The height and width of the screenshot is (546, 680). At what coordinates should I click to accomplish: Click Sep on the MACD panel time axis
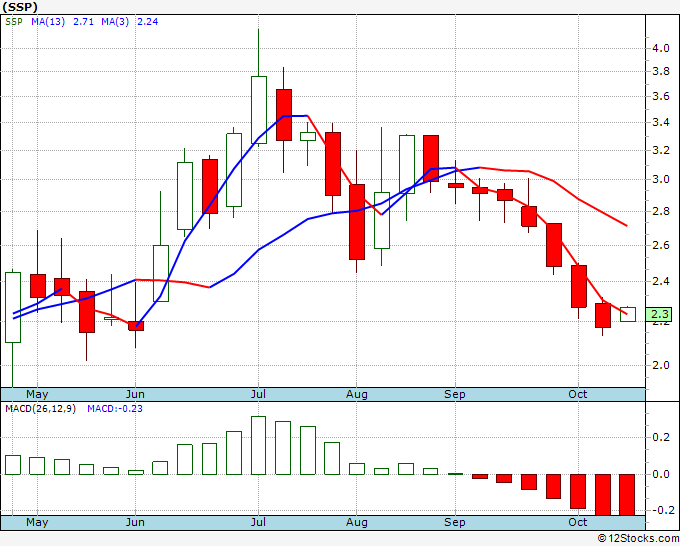(x=455, y=522)
